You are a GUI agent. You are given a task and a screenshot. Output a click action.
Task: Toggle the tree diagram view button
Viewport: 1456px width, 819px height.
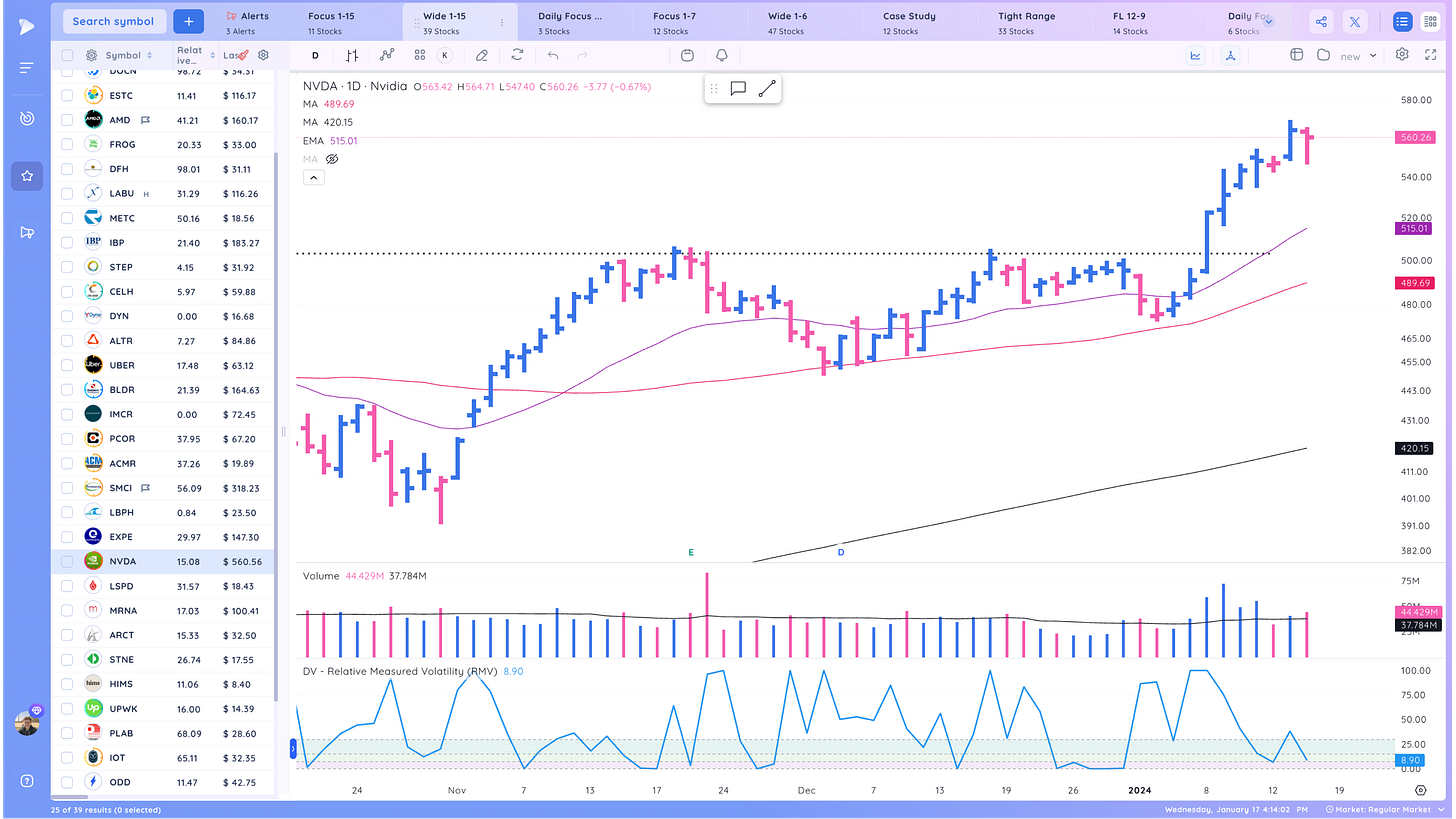click(x=1229, y=56)
